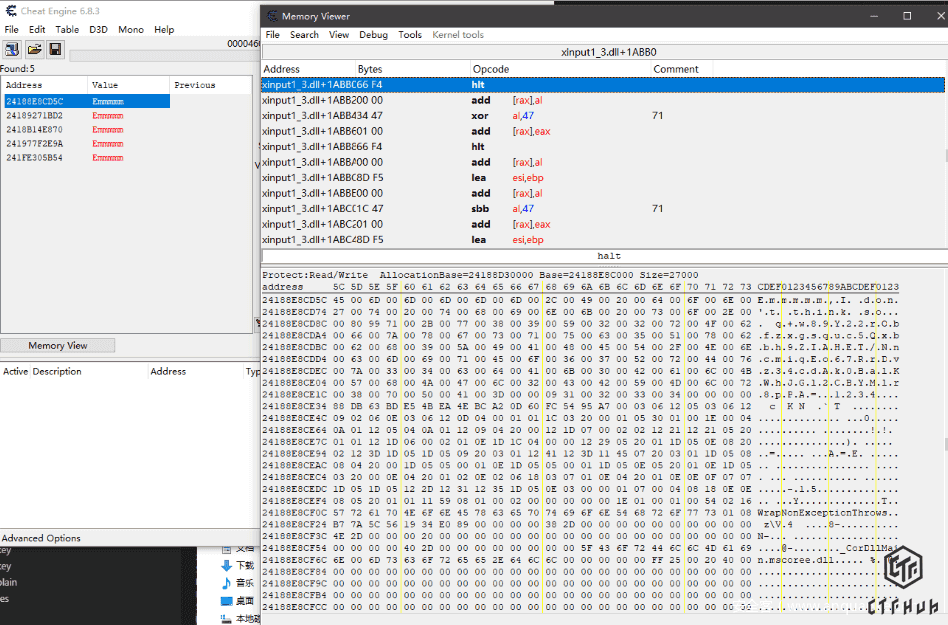Click the open process icon
The image size is (948, 625).
tap(12, 49)
